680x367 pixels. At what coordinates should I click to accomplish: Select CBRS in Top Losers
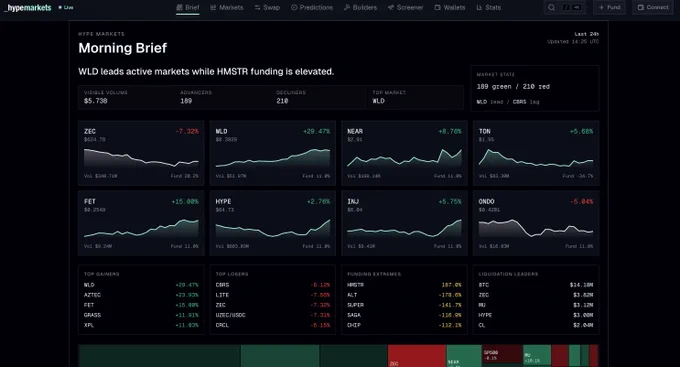pos(273,285)
